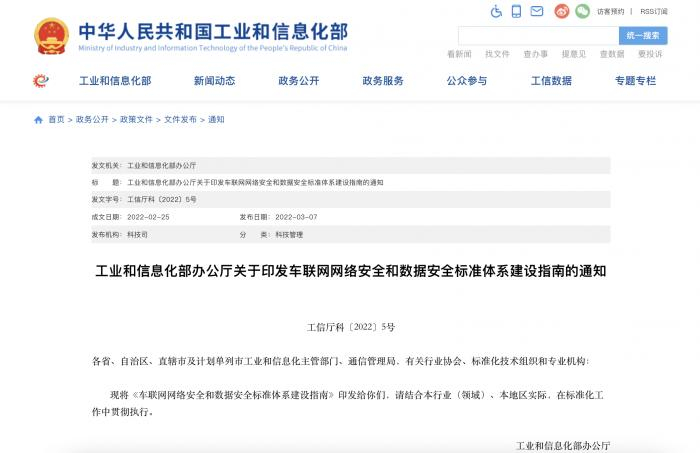Click the addressee paragraph starting 各省、自治区
Screen dimensions: 700x453
pos(341,361)
